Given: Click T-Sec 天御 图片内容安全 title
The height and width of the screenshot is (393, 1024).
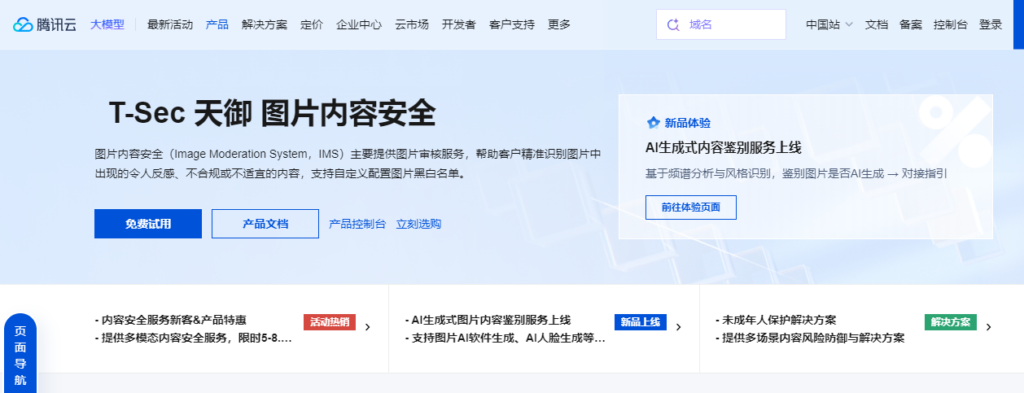Looking at the screenshot, I should (272, 114).
